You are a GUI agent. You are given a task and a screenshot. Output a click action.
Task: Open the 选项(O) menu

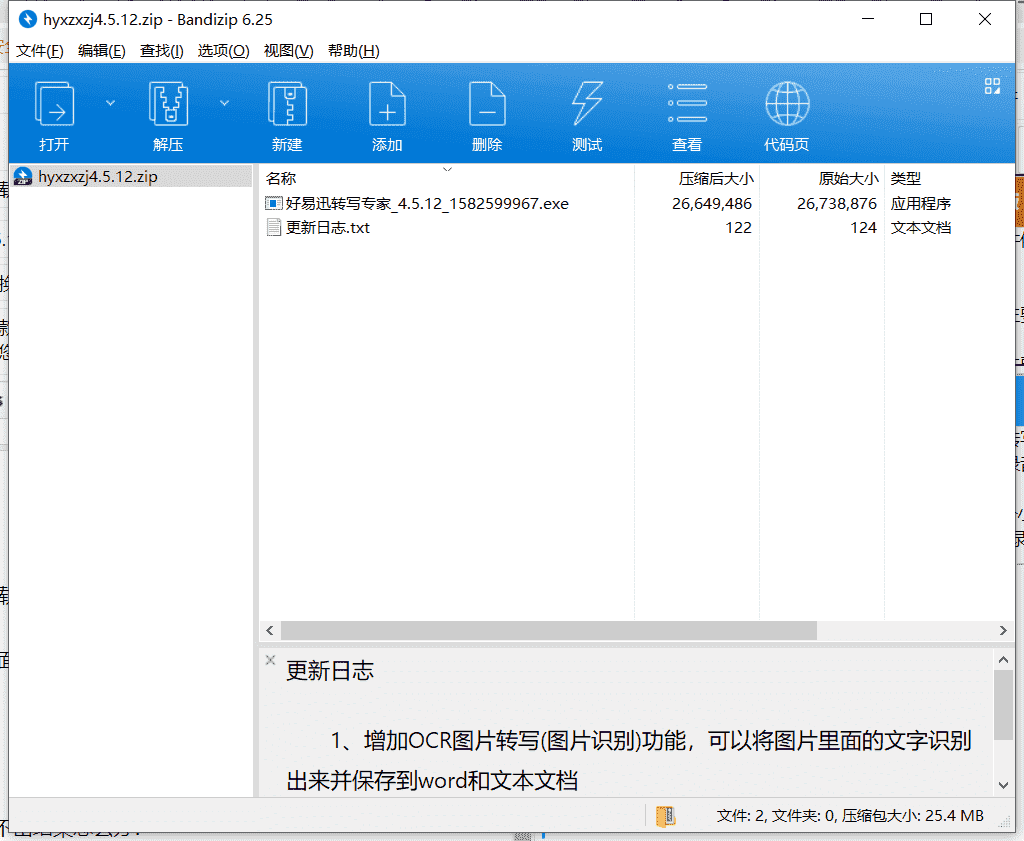pos(223,51)
